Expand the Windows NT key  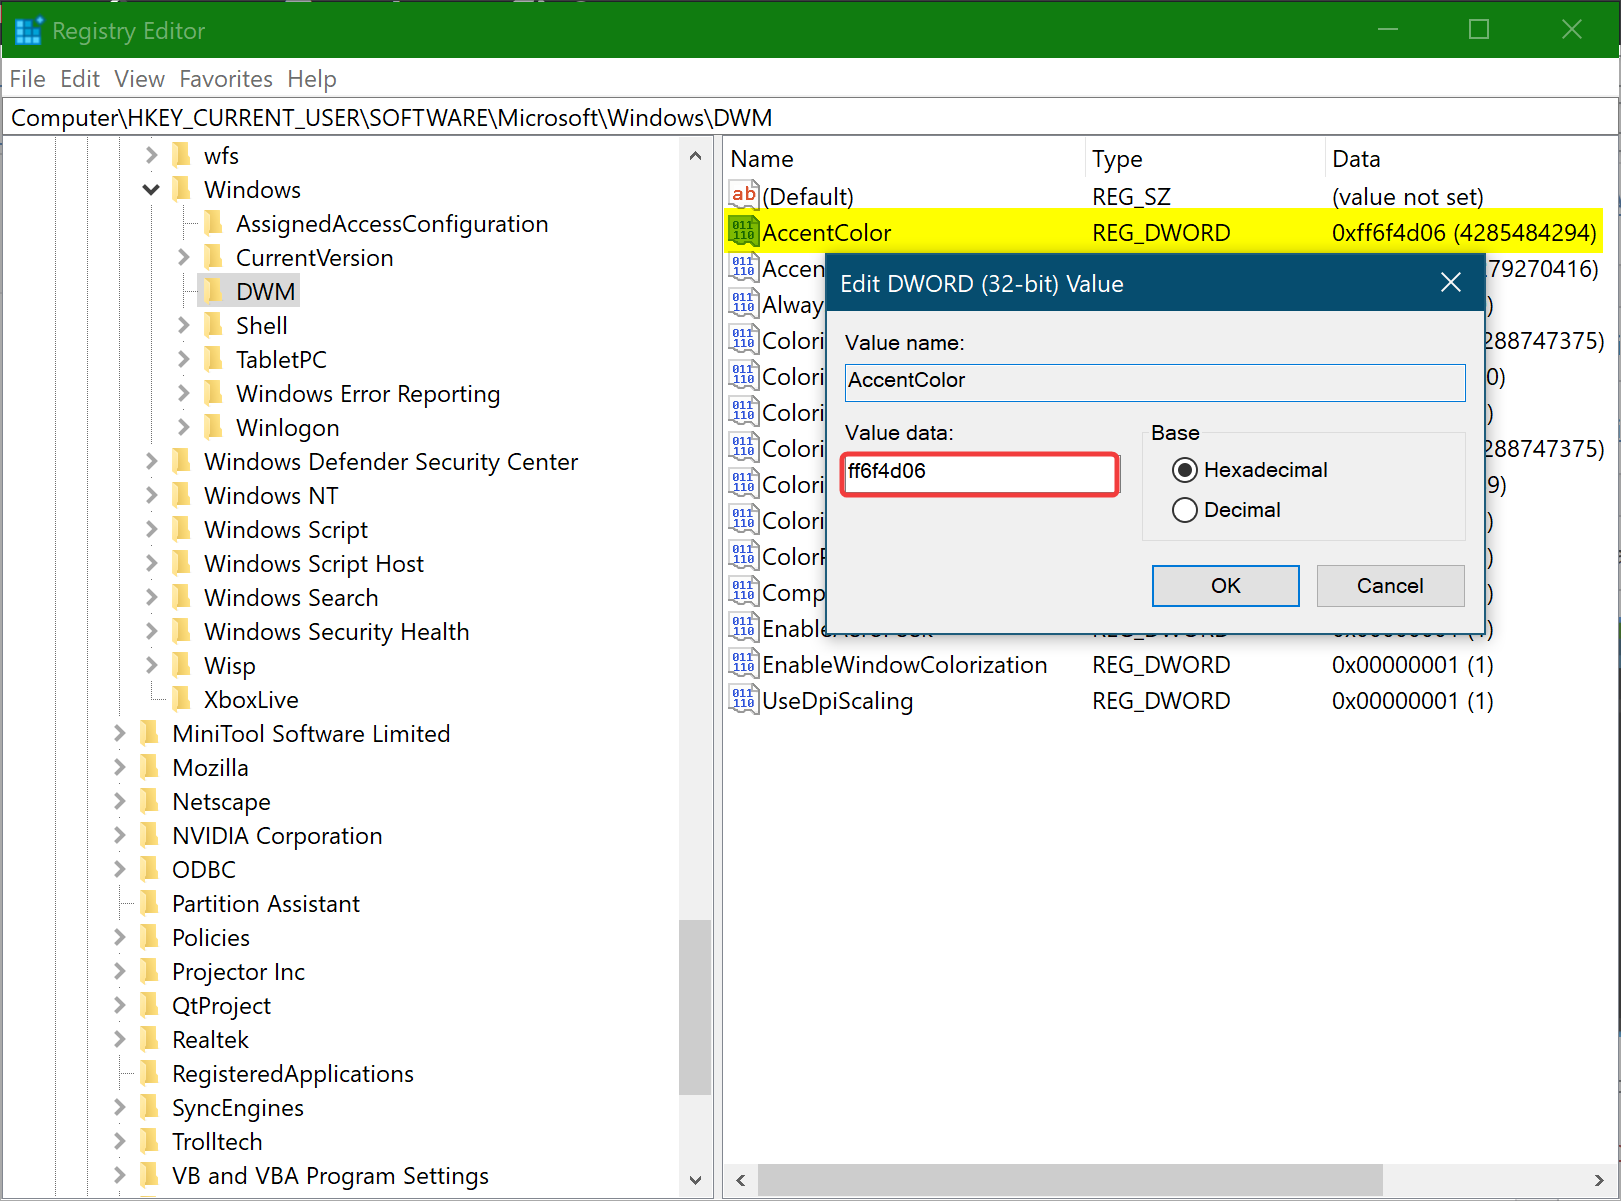(151, 495)
